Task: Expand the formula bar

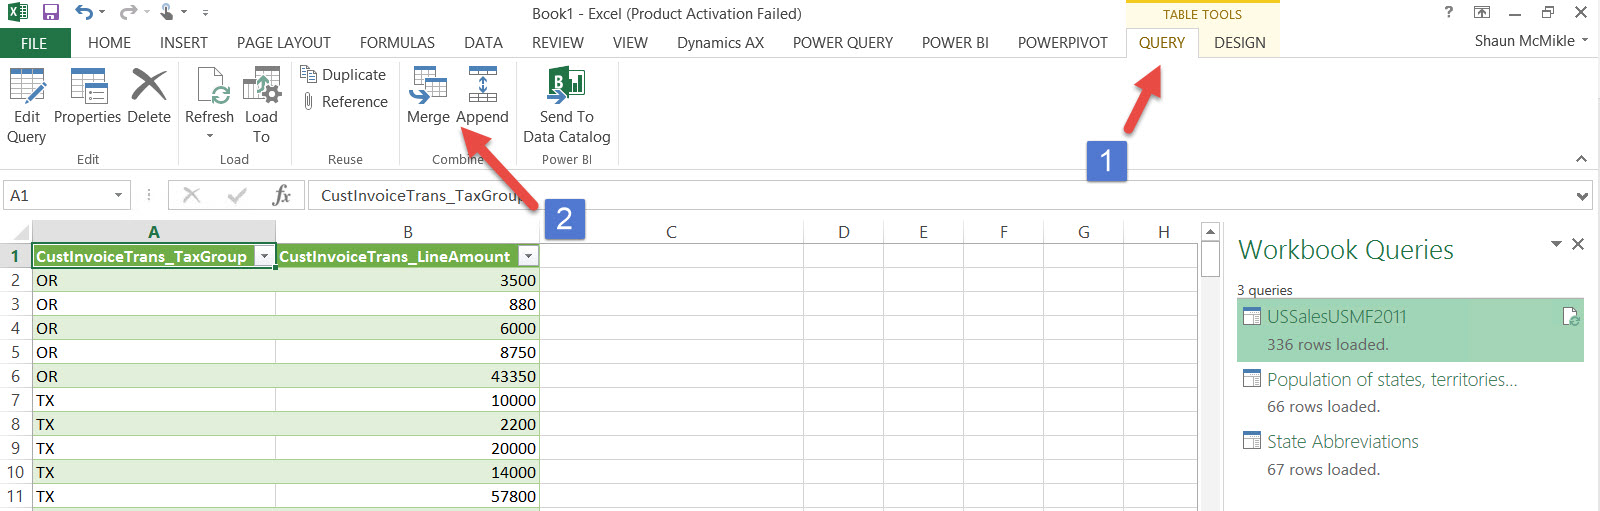Action: (x=1582, y=196)
